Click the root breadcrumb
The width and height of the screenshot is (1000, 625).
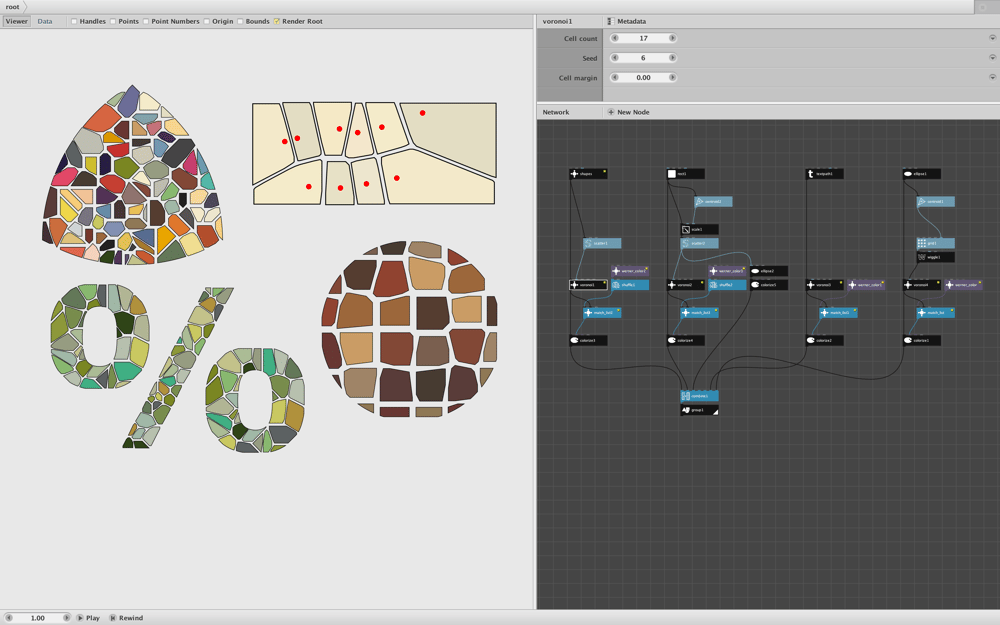tap(12, 7)
